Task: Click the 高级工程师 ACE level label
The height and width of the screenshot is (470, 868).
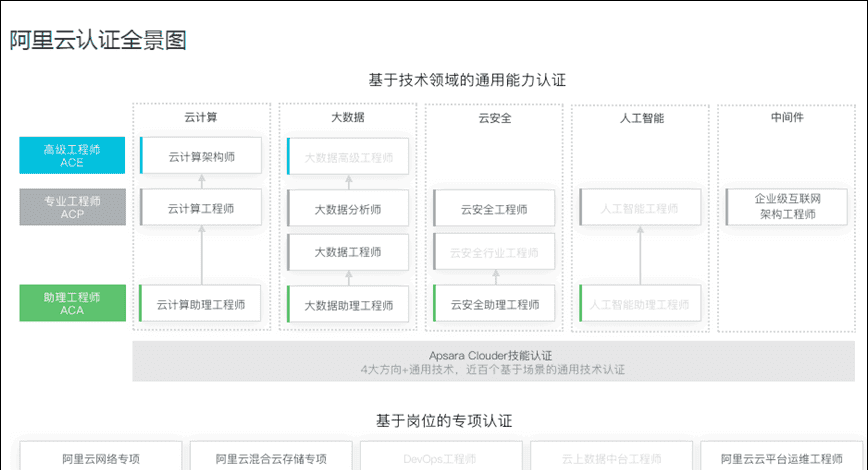Action: (x=72, y=156)
